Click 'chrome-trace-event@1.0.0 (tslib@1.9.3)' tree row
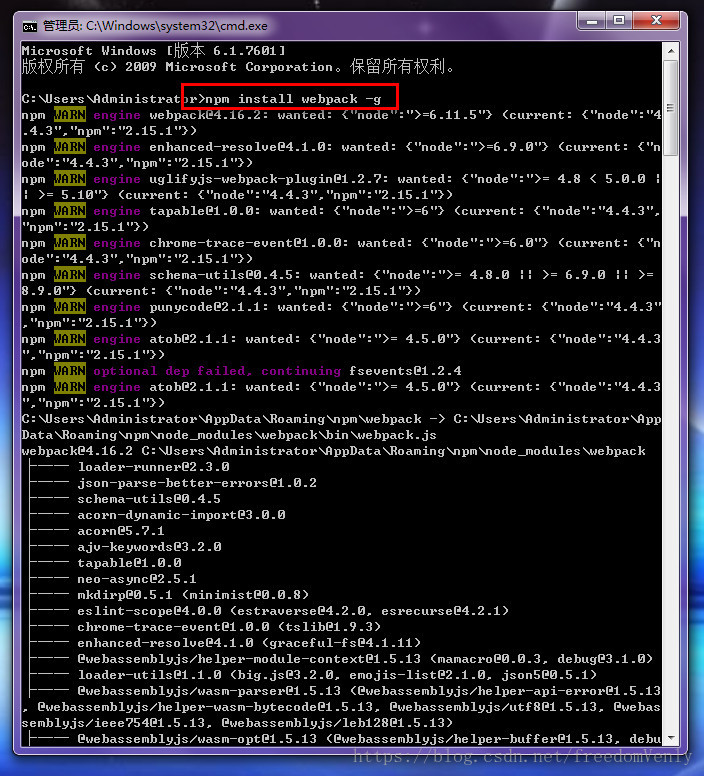704x776 pixels. tap(205, 627)
